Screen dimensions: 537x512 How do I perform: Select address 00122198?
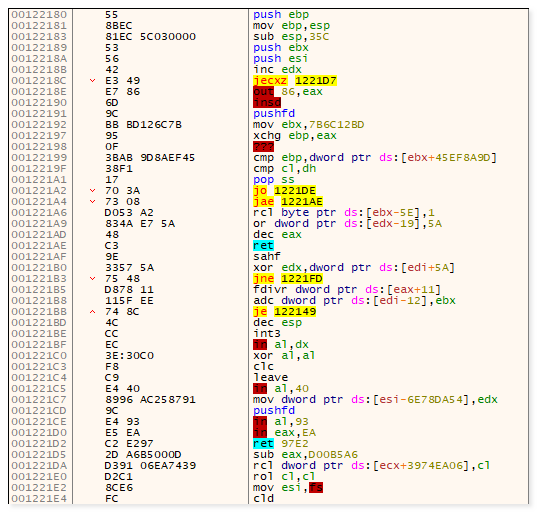point(39,147)
